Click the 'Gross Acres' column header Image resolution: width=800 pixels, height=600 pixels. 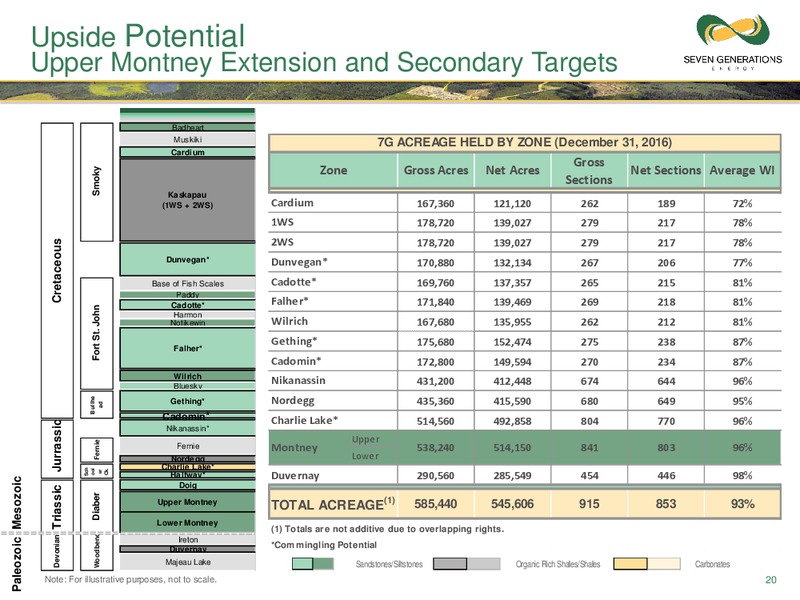pos(436,170)
